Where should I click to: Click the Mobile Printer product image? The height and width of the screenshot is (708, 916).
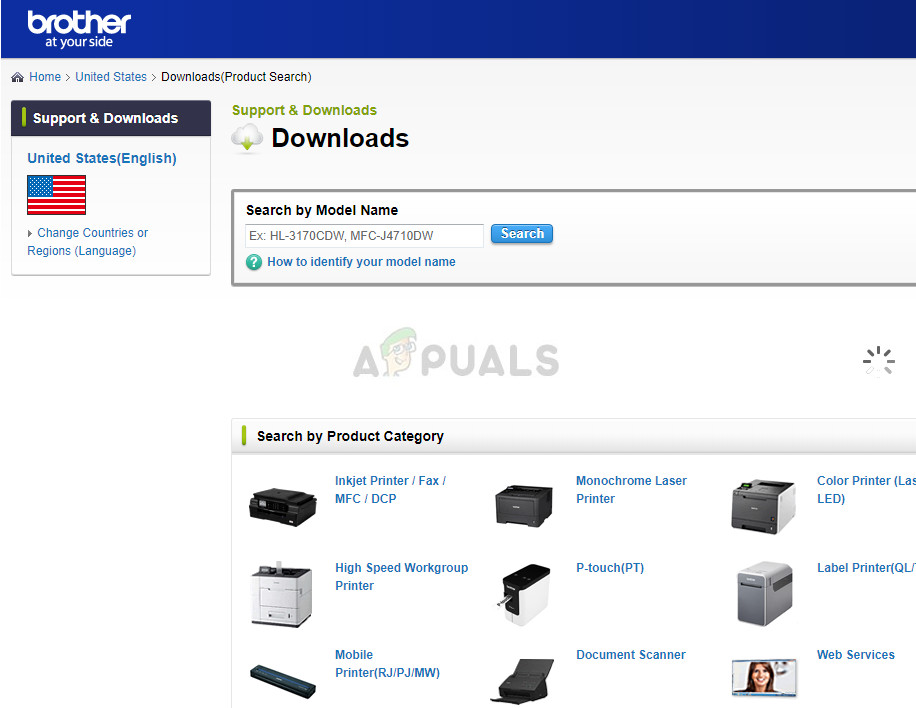tap(283, 681)
